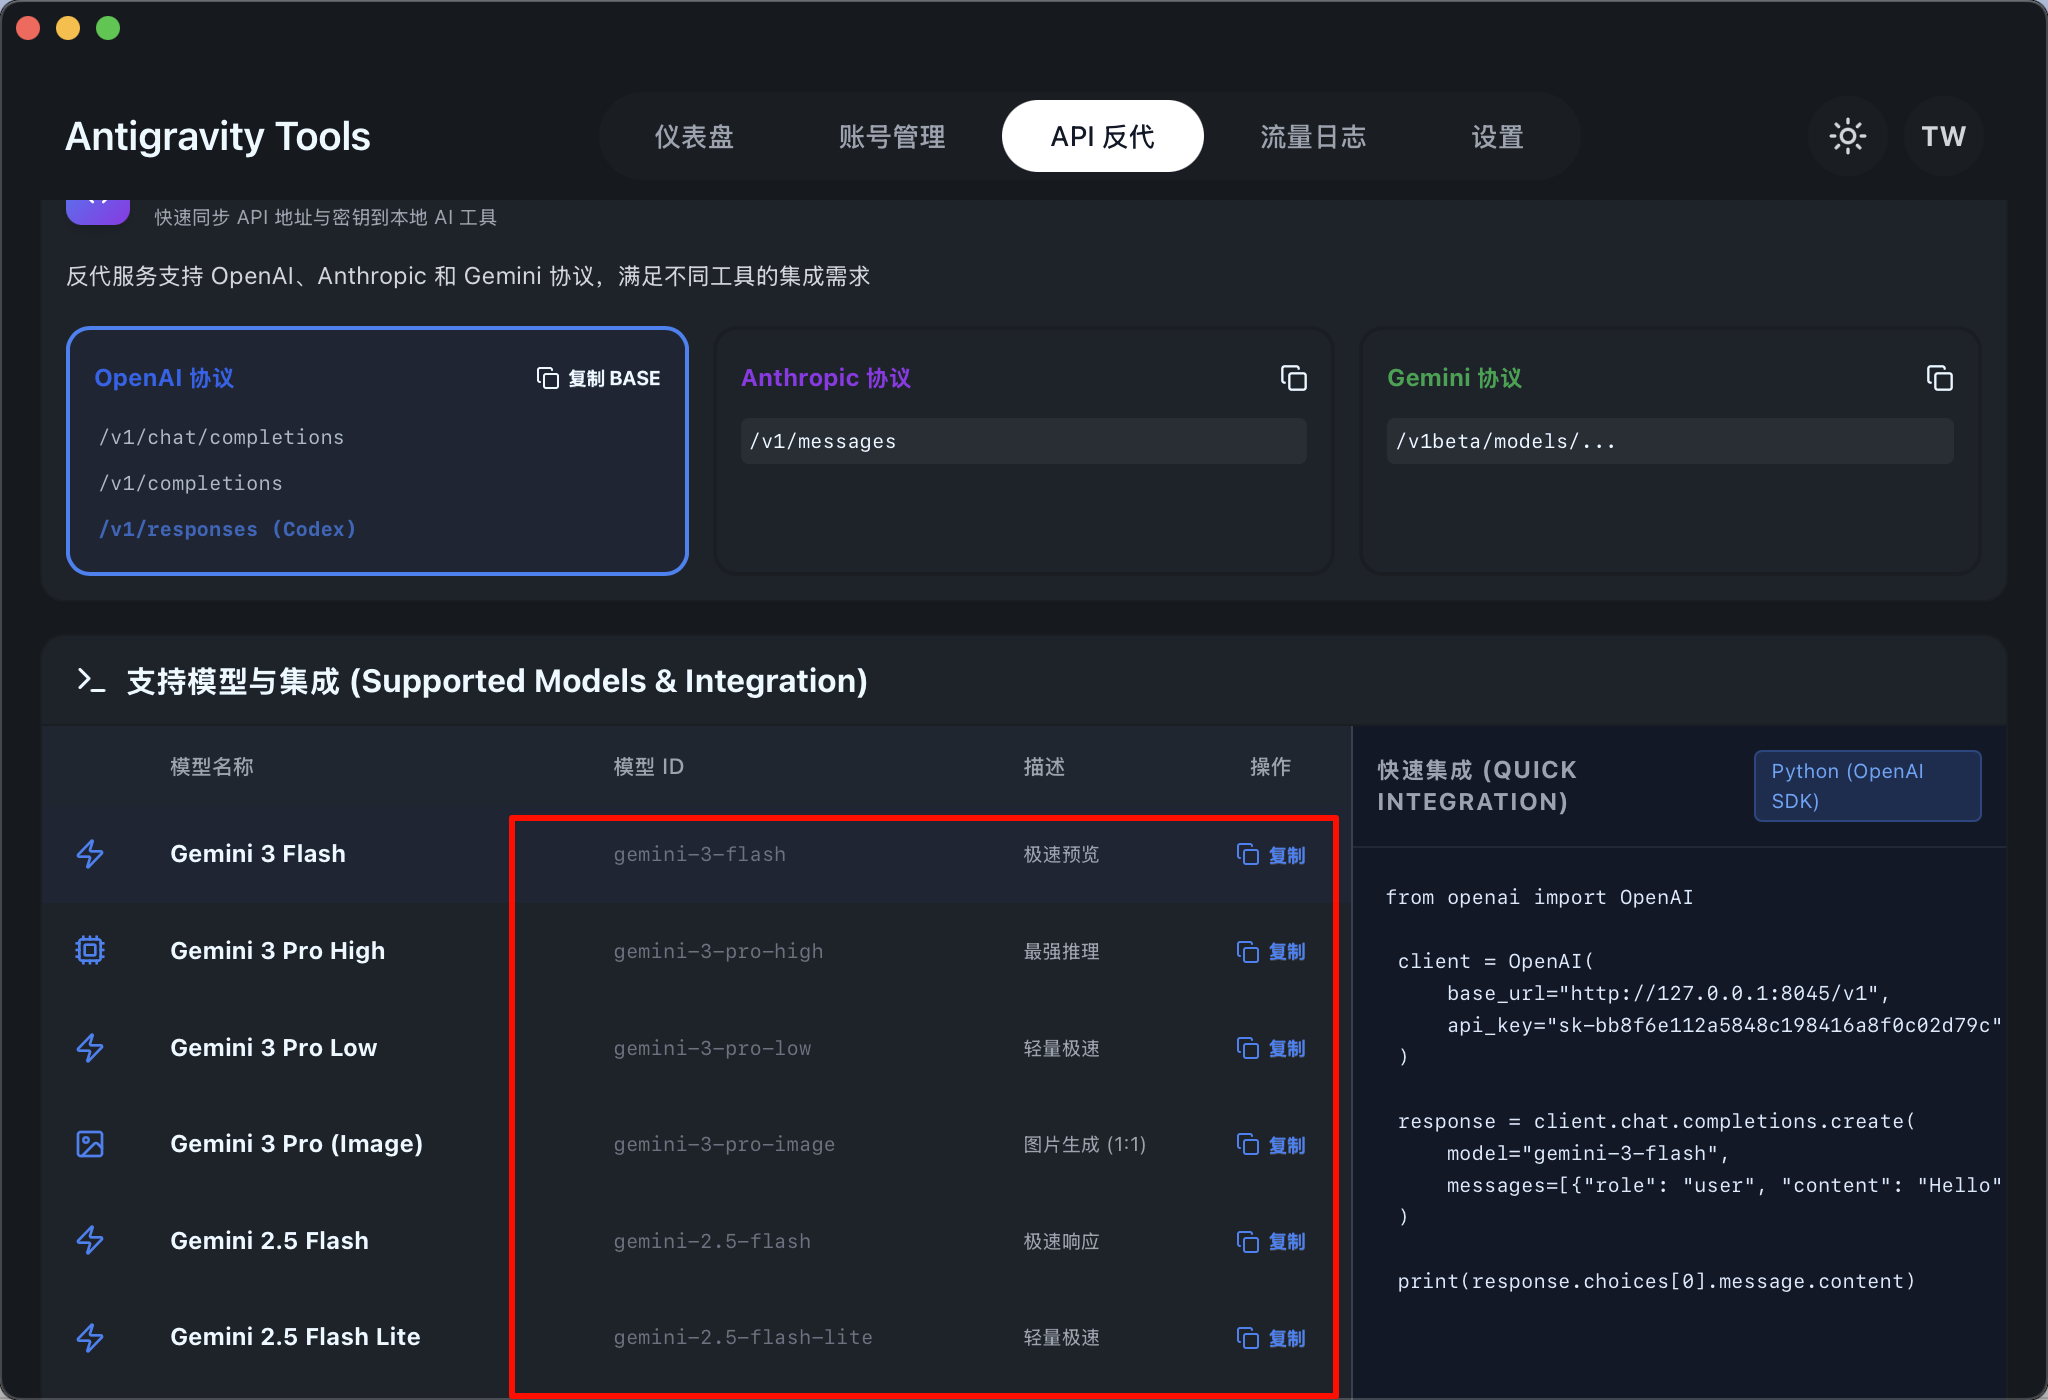Copy the gemini-3-pro-high model ID
Image resolution: width=2048 pixels, height=1400 pixels.
point(1271,951)
